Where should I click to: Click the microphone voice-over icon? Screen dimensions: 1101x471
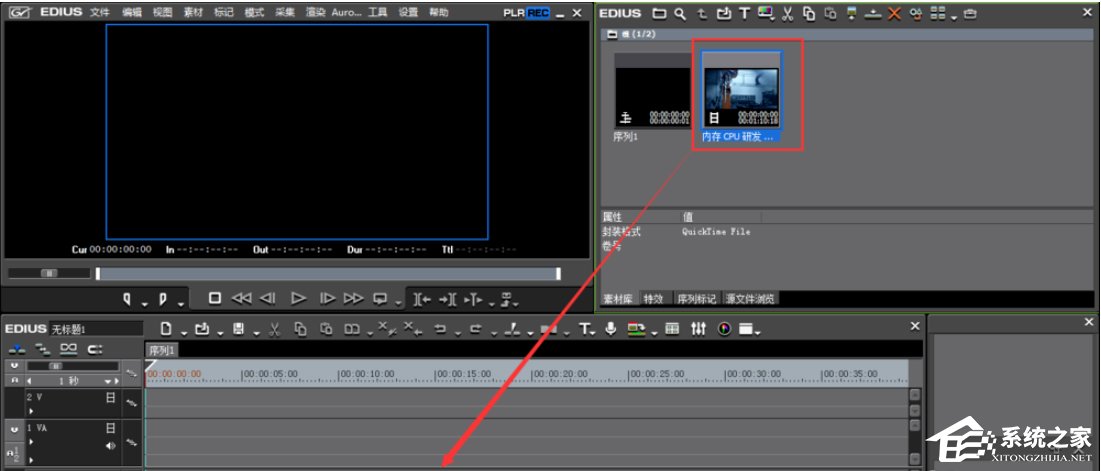coord(611,329)
